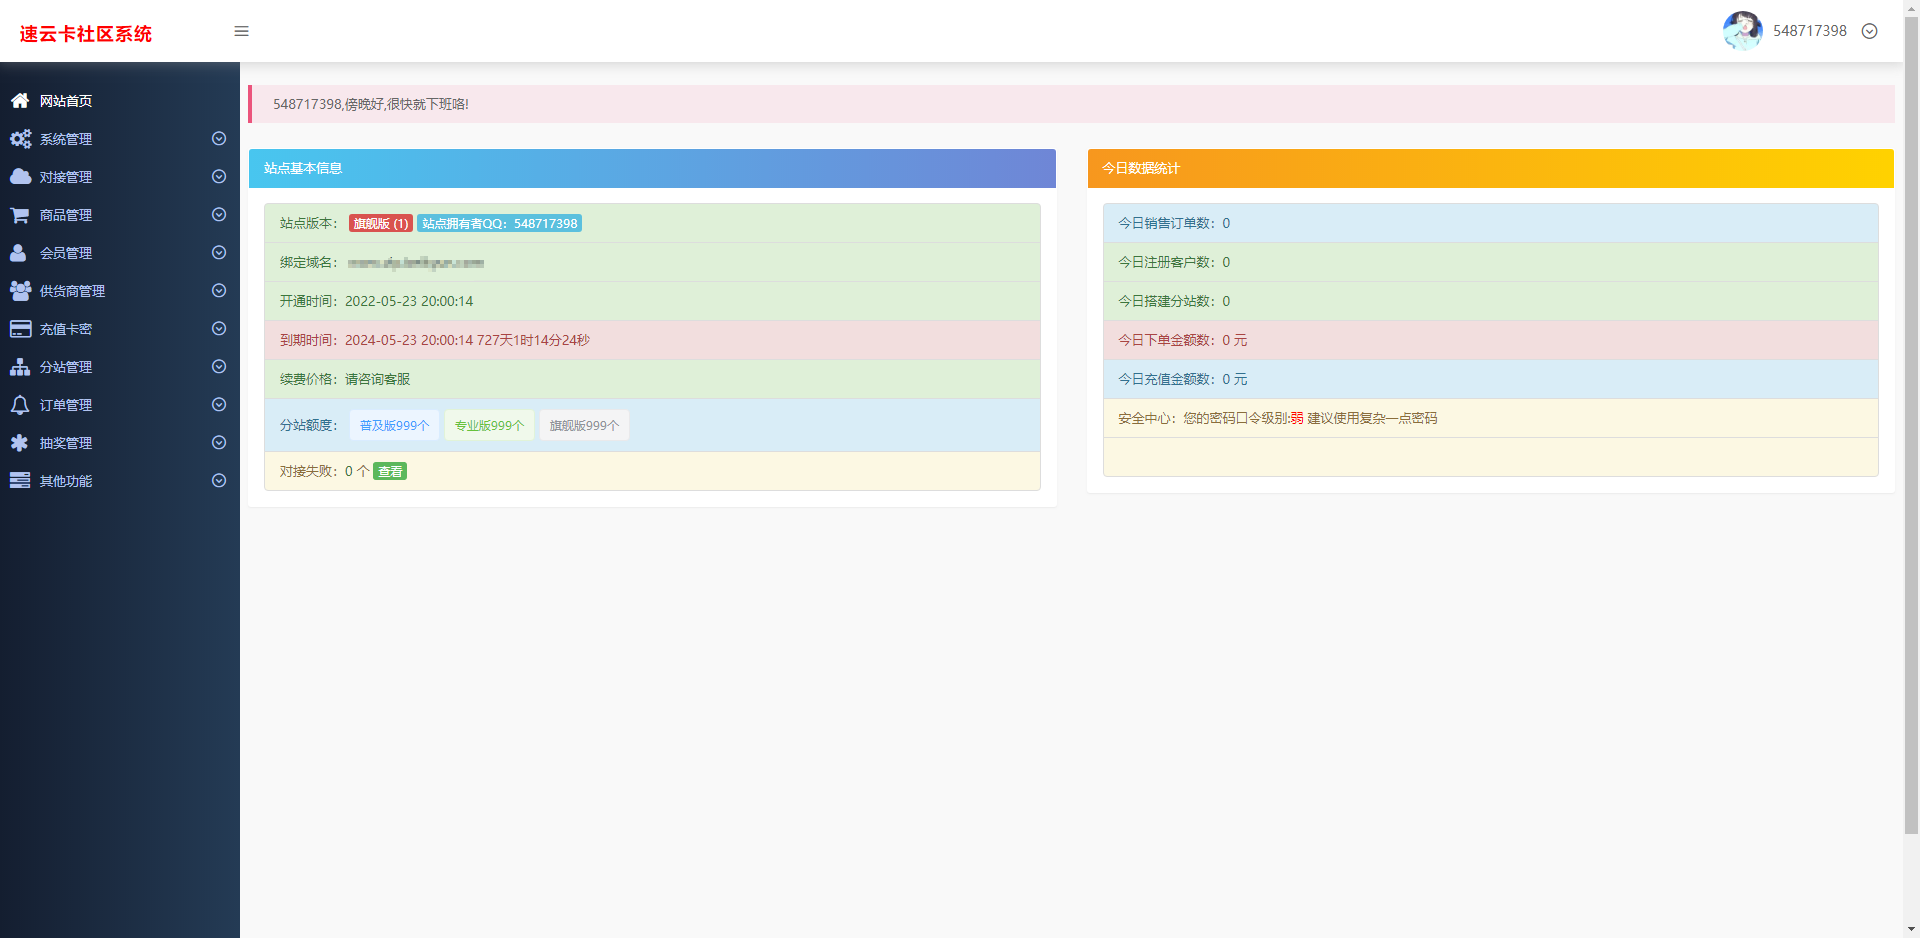Screen dimensions: 1920x938
Task: Click the 供货商管理 users group icon
Action: [19, 291]
